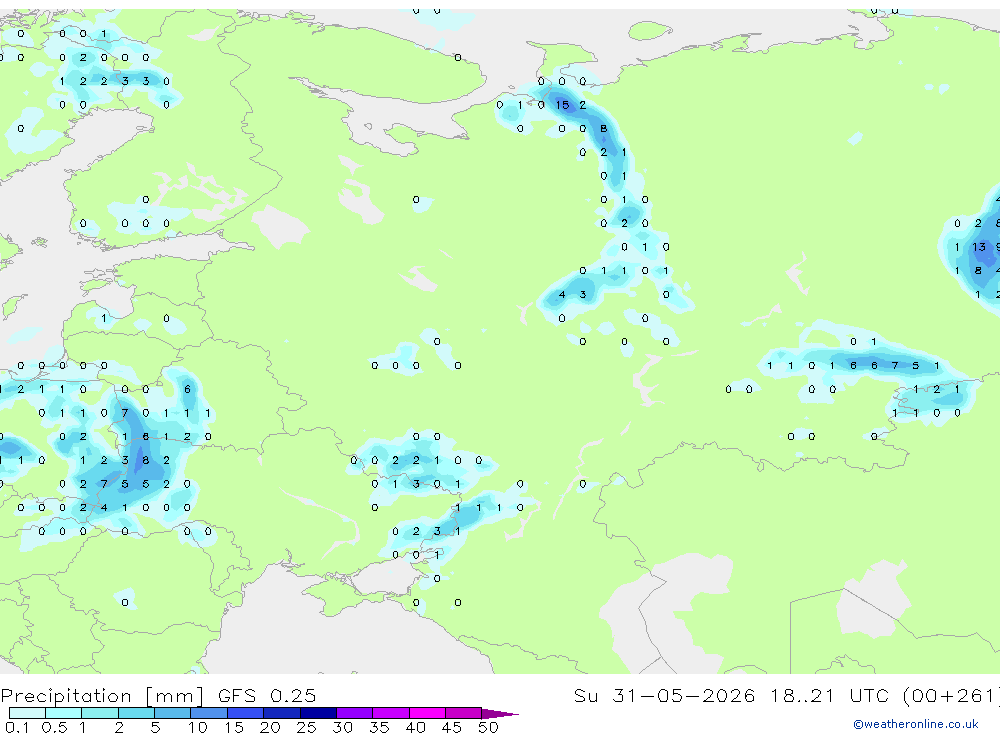
Task: Pick the 40–45 mm dark magenta legend swatch
Action: tap(427, 713)
